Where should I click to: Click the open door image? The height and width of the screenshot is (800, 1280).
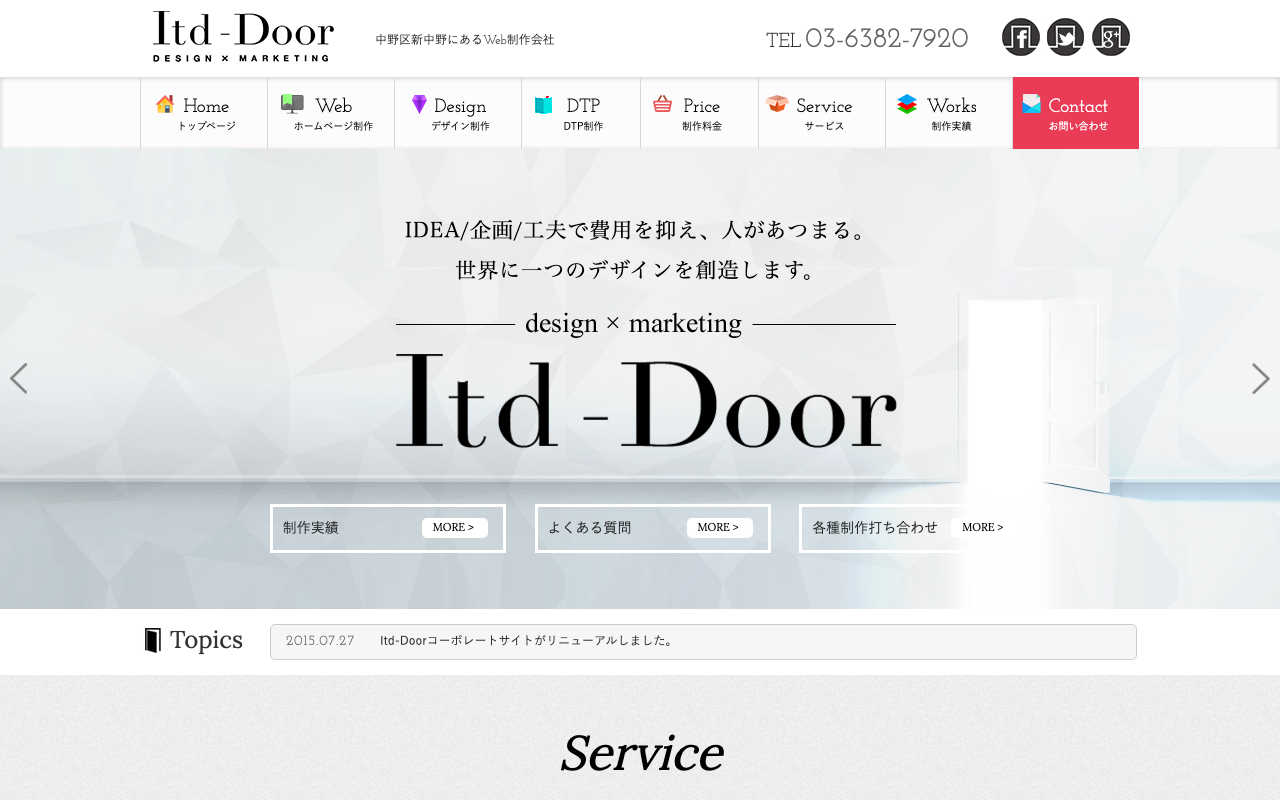pyautogui.click(x=1036, y=395)
